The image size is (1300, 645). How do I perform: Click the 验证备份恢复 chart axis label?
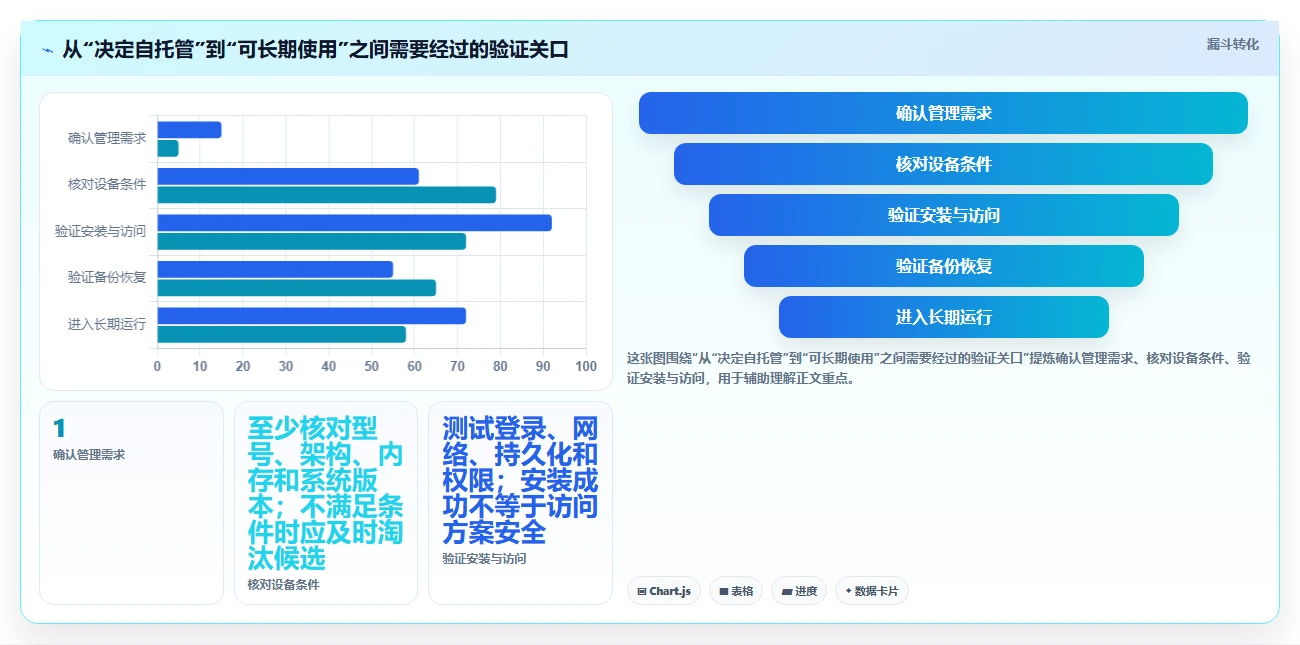107,277
